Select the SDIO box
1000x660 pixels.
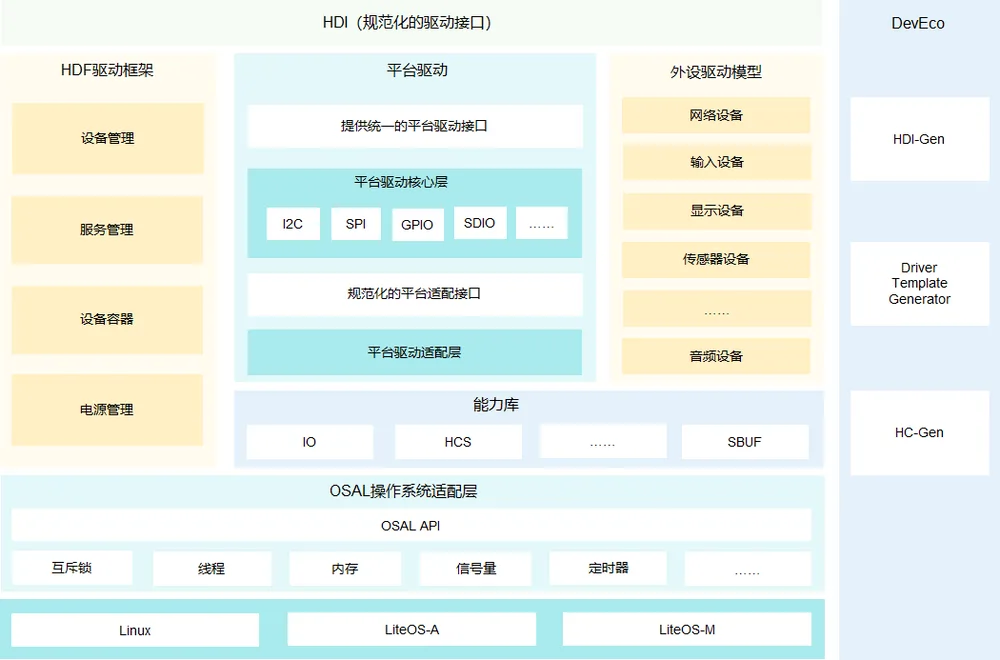pos(480,223)
